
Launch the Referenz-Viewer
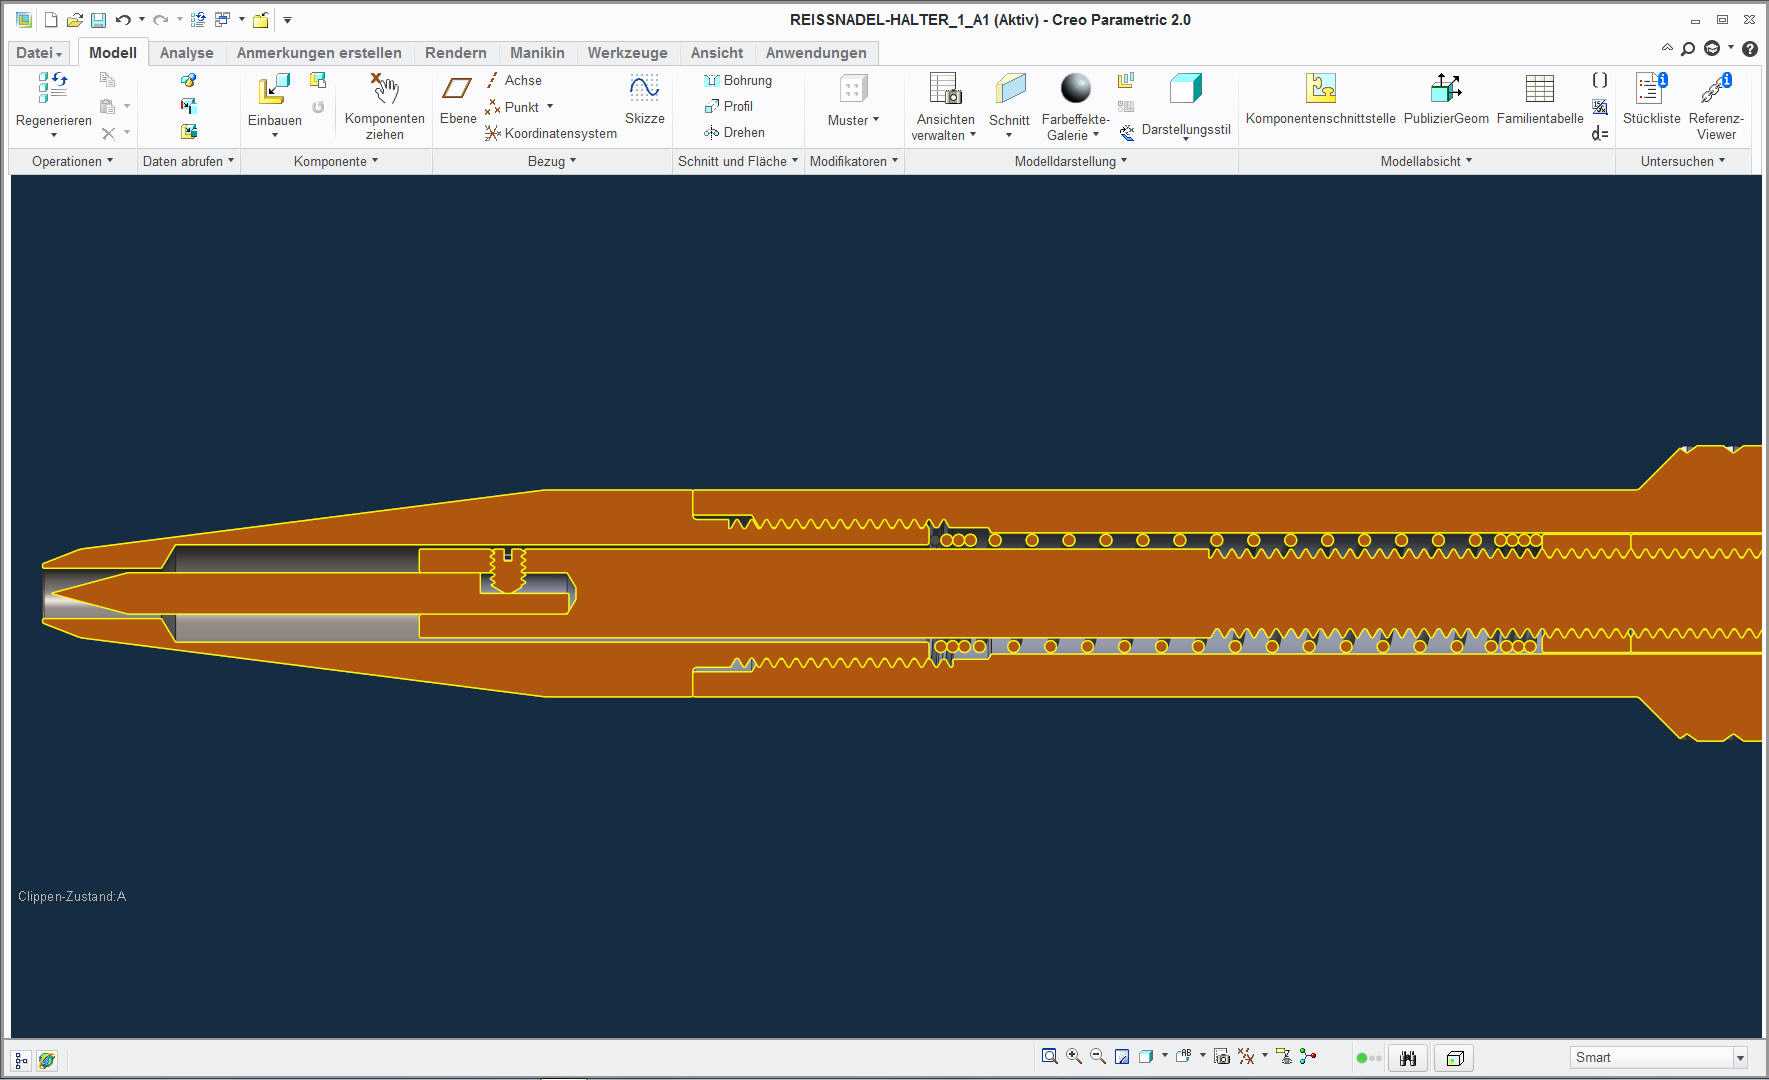coord(1716,89)
